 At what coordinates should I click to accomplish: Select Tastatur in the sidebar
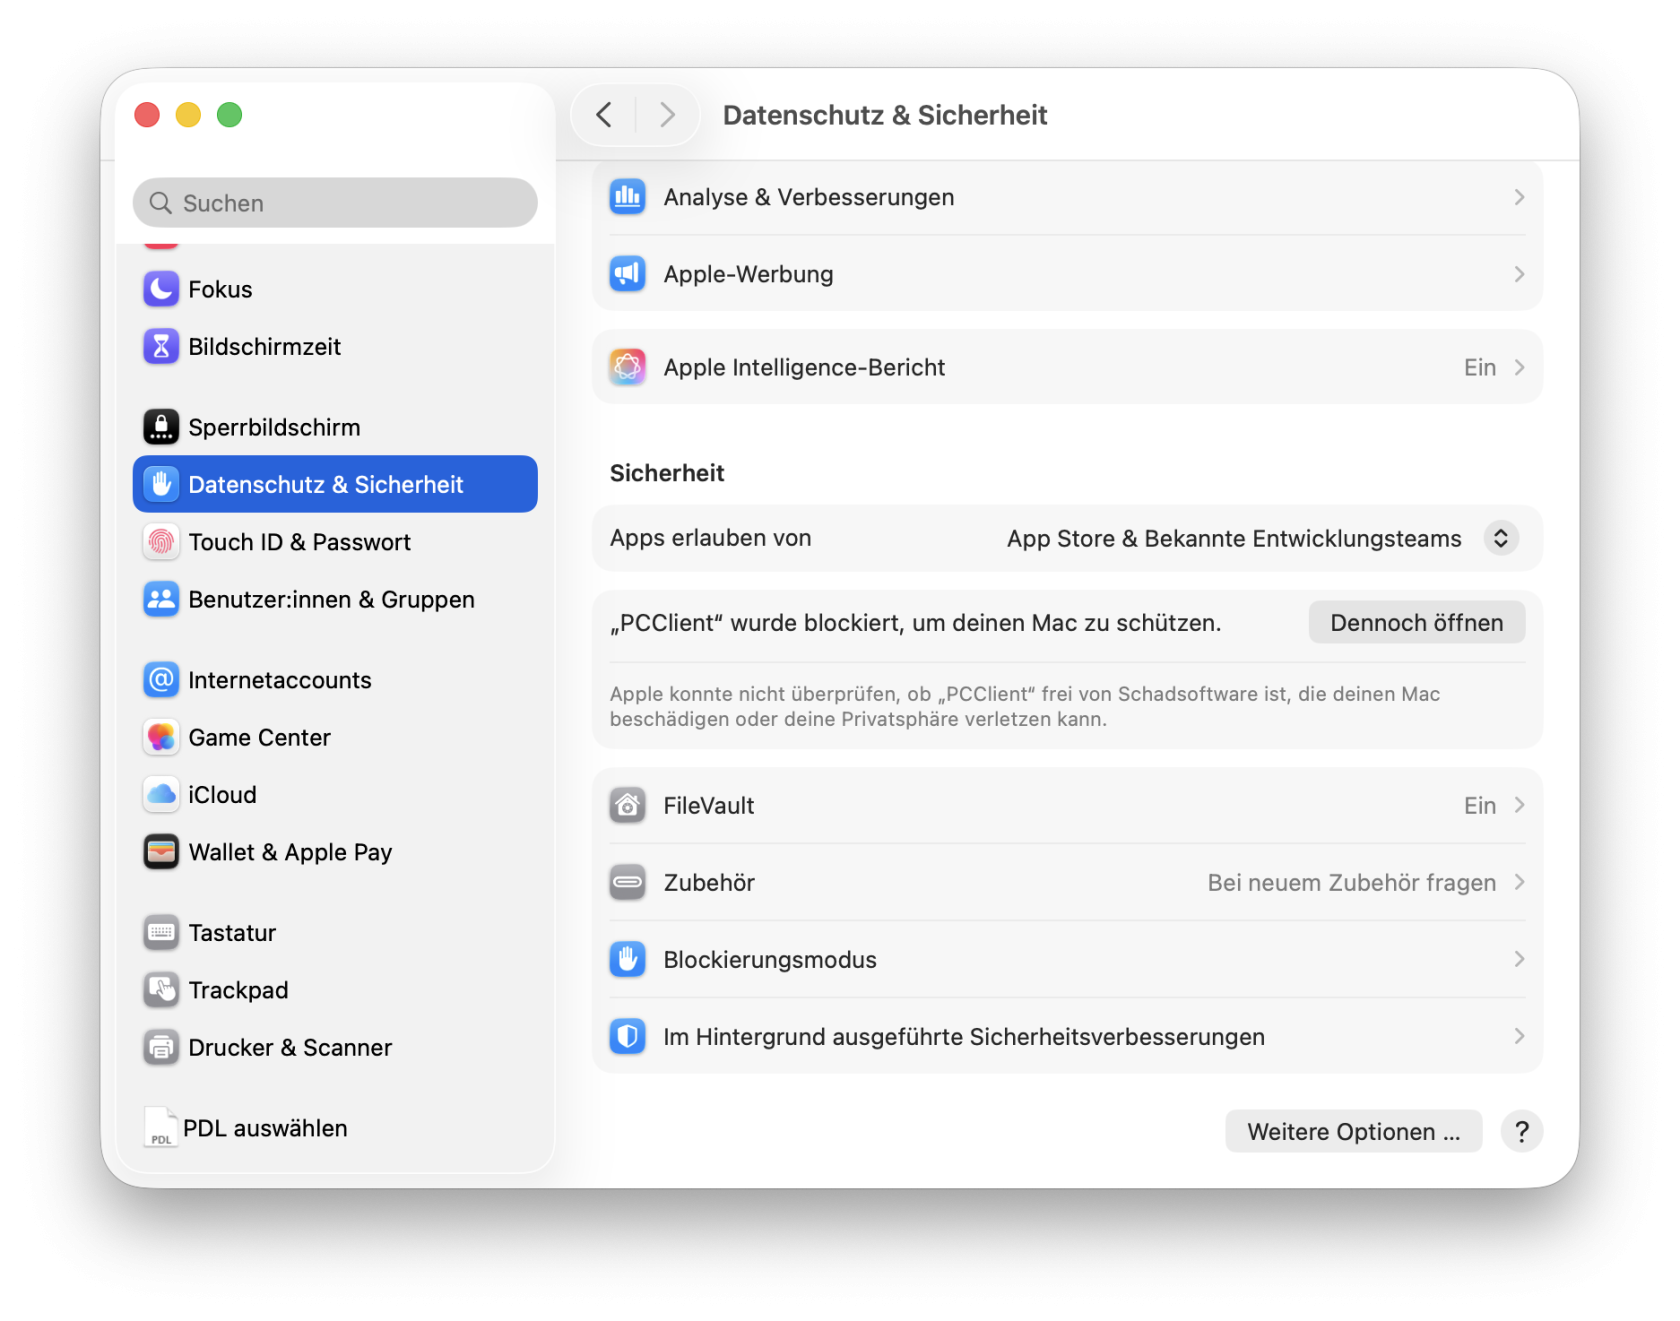coord(335,933)
